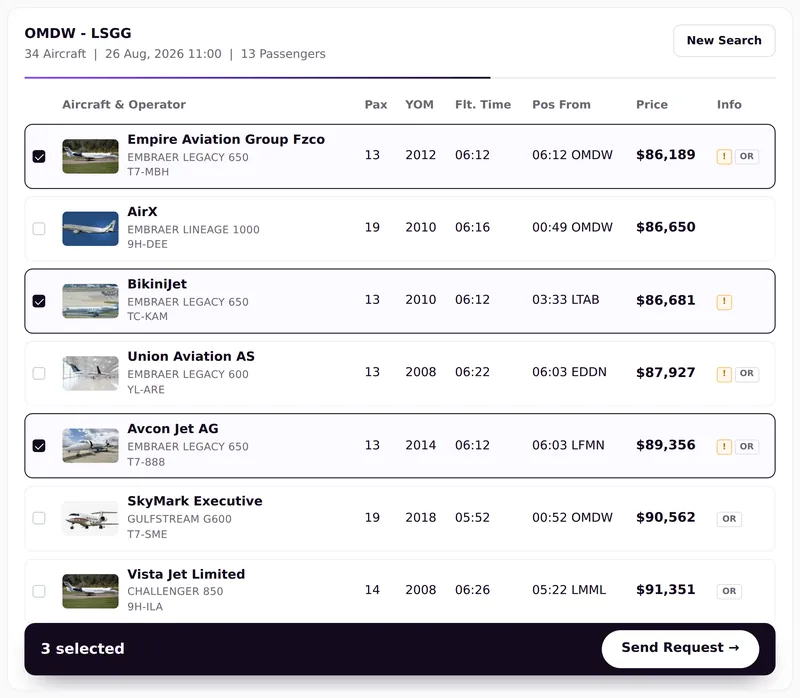Click the OR badge on SkyMark Executive row
The image size is (800, 698).
tap(729, 519)
